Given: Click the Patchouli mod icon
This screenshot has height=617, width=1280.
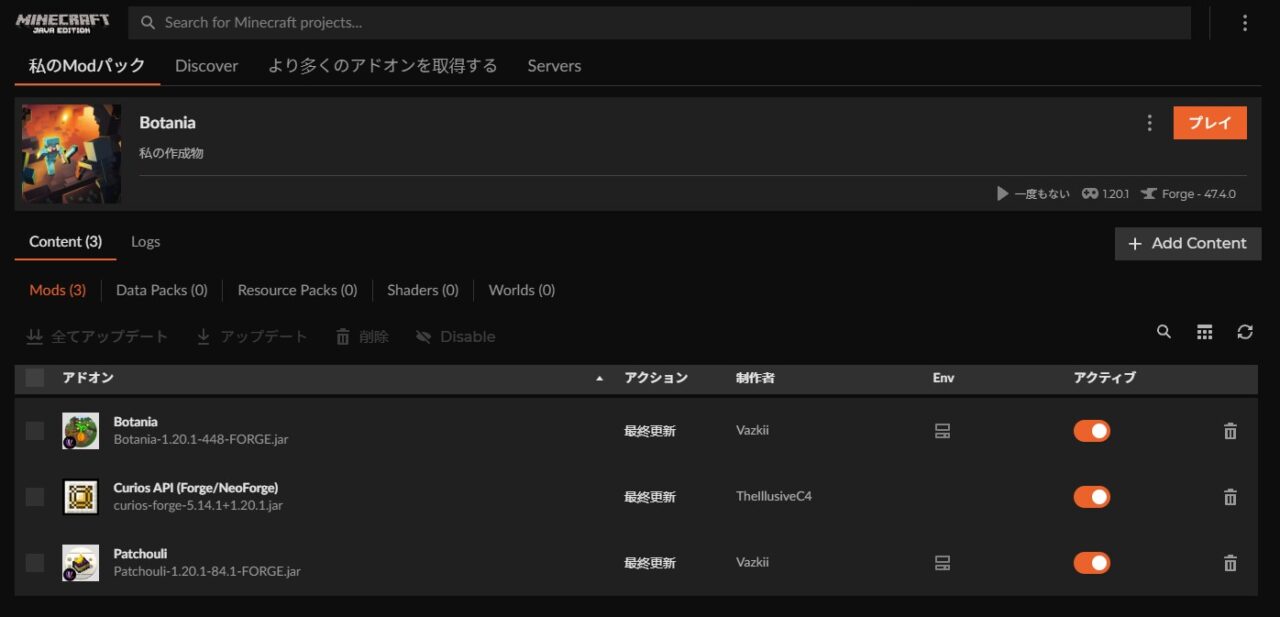Looking at the screenshot, I should [80, 563].
